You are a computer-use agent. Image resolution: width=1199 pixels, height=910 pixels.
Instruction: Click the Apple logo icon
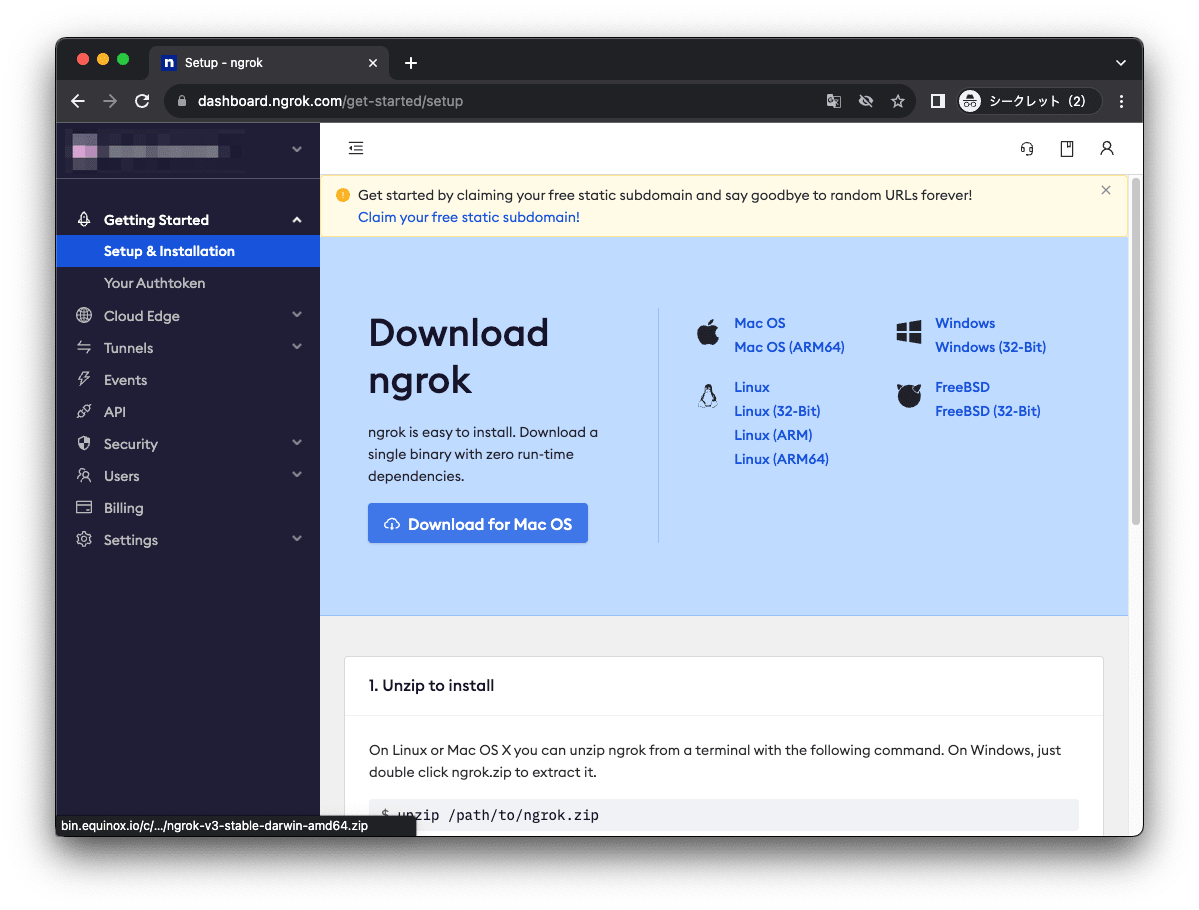[x=708, y=333]
